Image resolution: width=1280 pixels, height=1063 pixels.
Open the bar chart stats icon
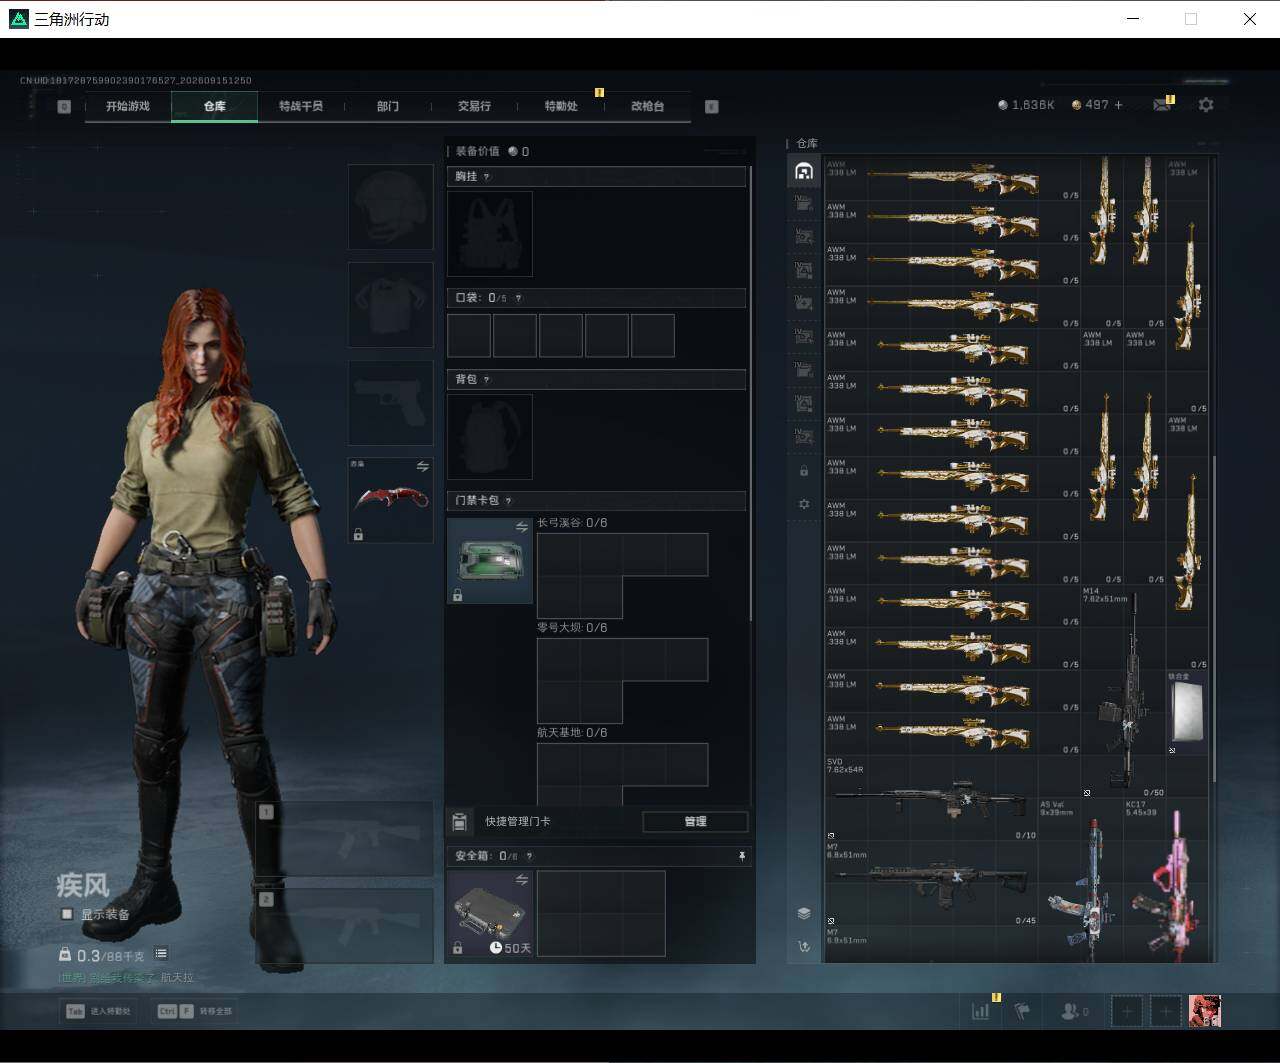click(x=981, y=1011)
